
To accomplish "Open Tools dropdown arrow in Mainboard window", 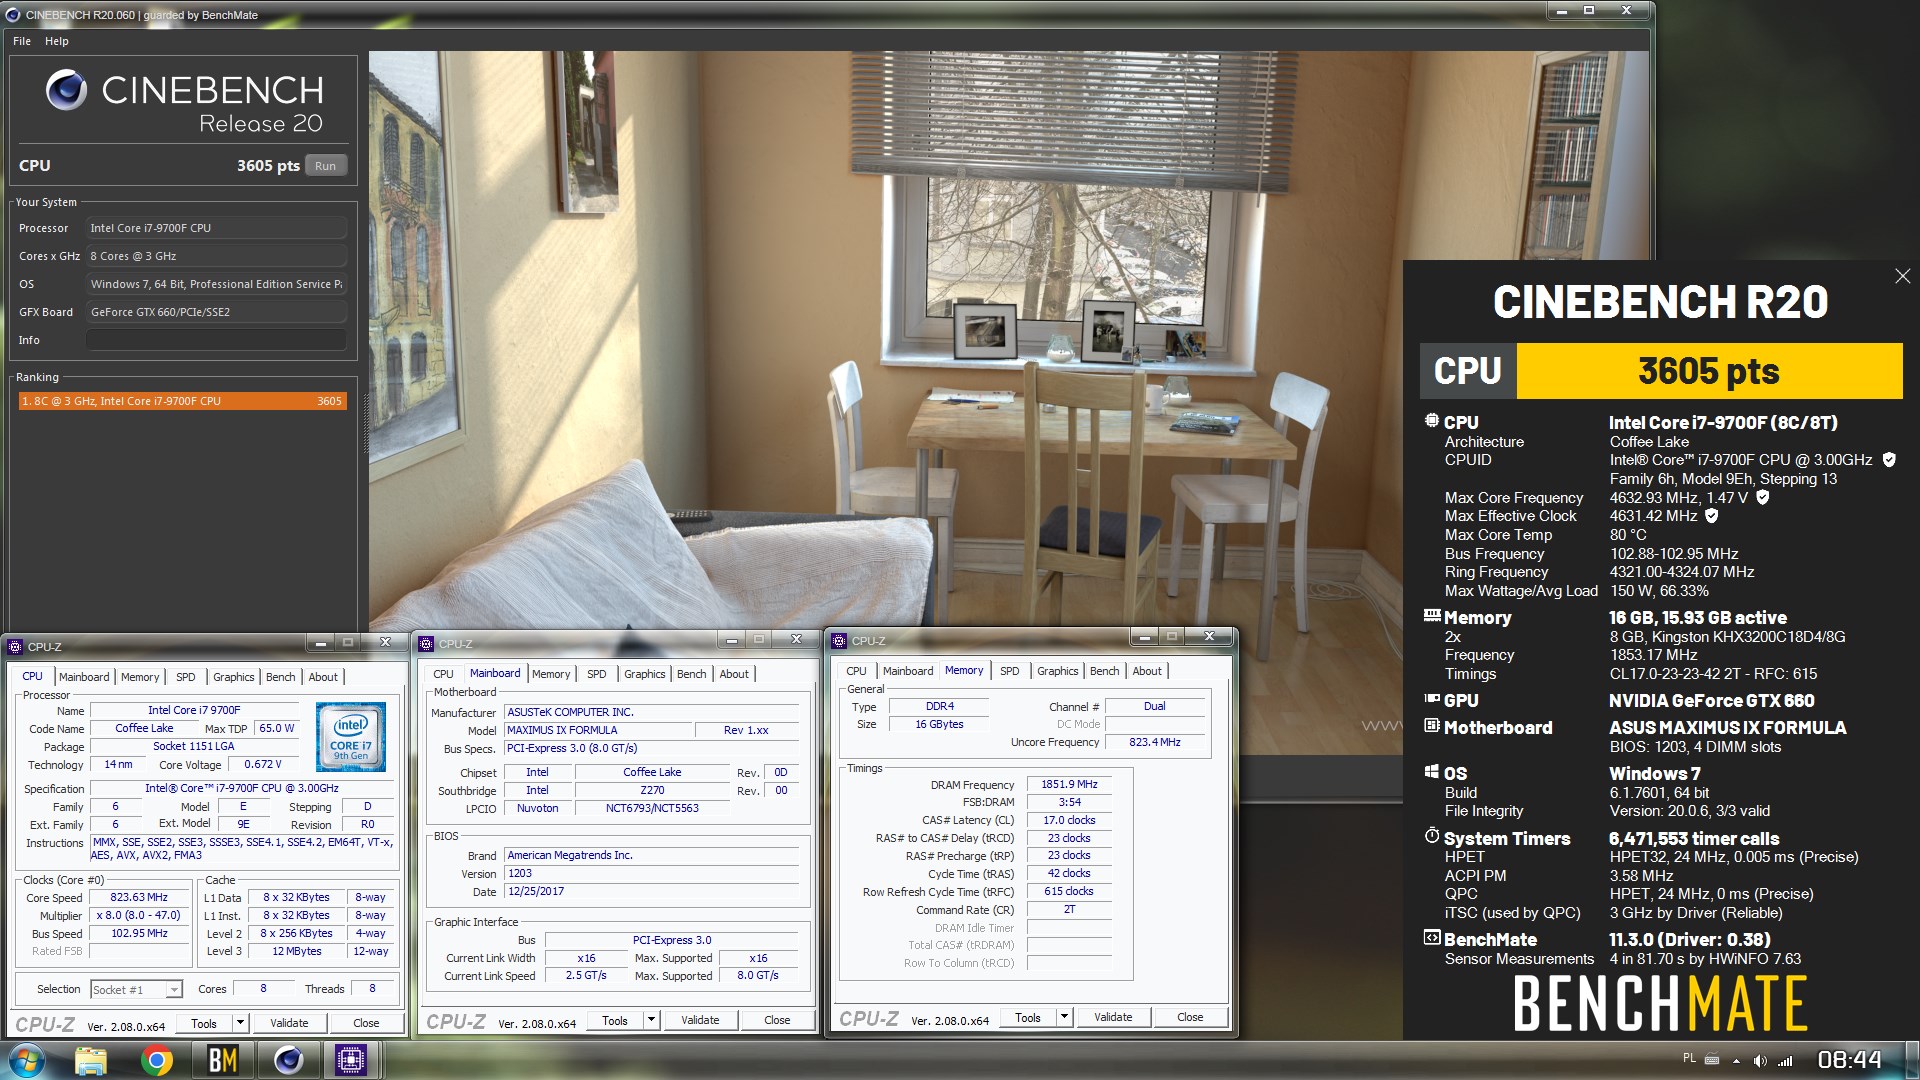I will [651, 1020].
